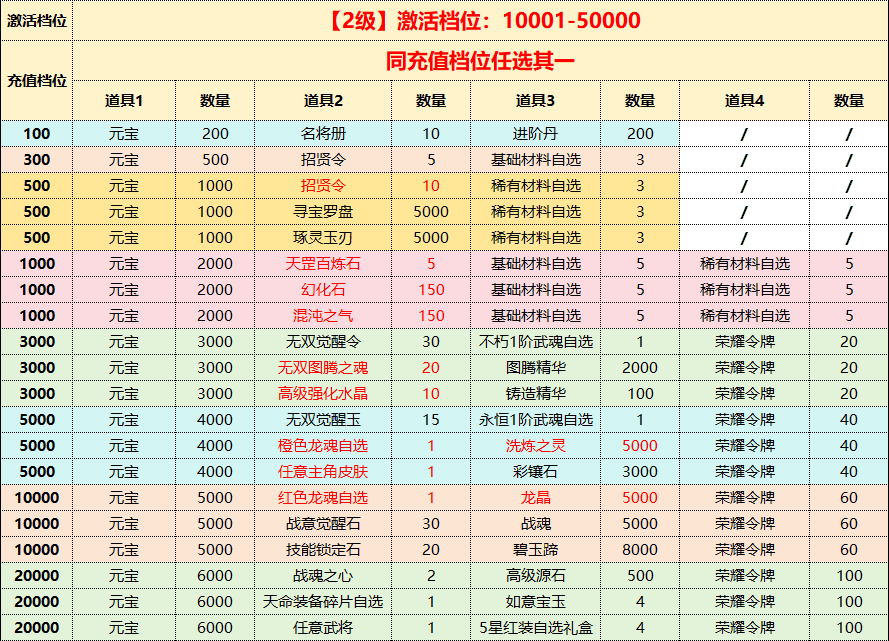
Task: Click the red 5000 beside 洗炼之灵
Action: pyautogui.click(x=640, y=446)
